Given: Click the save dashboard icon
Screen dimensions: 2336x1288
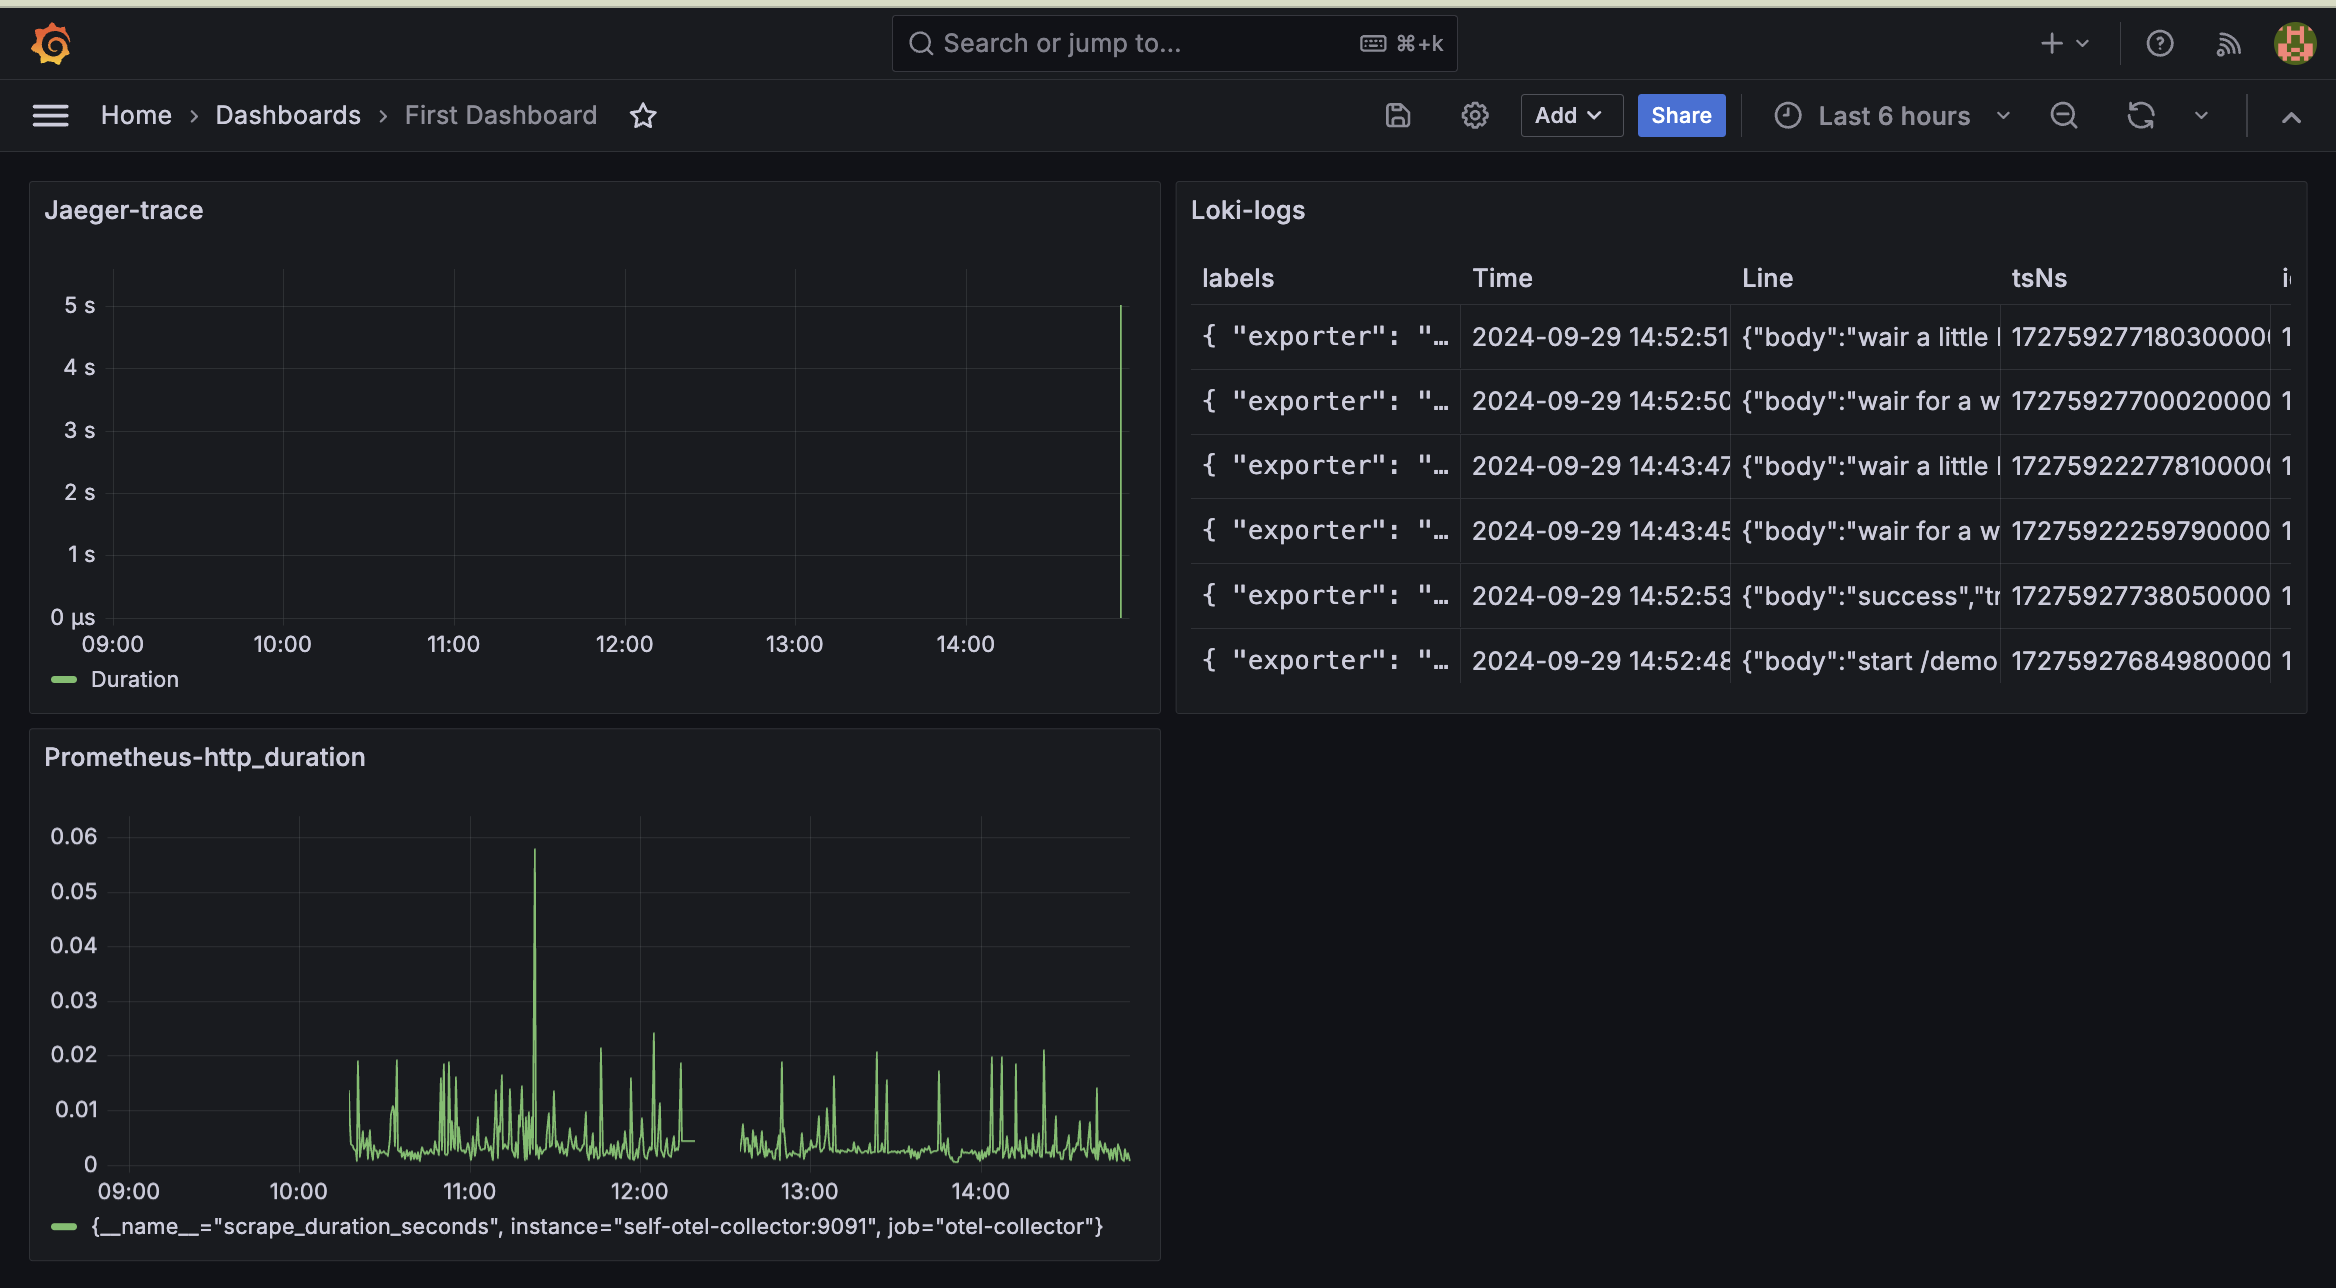Looking at the screenshot, I should click(x=1398, y=116).
